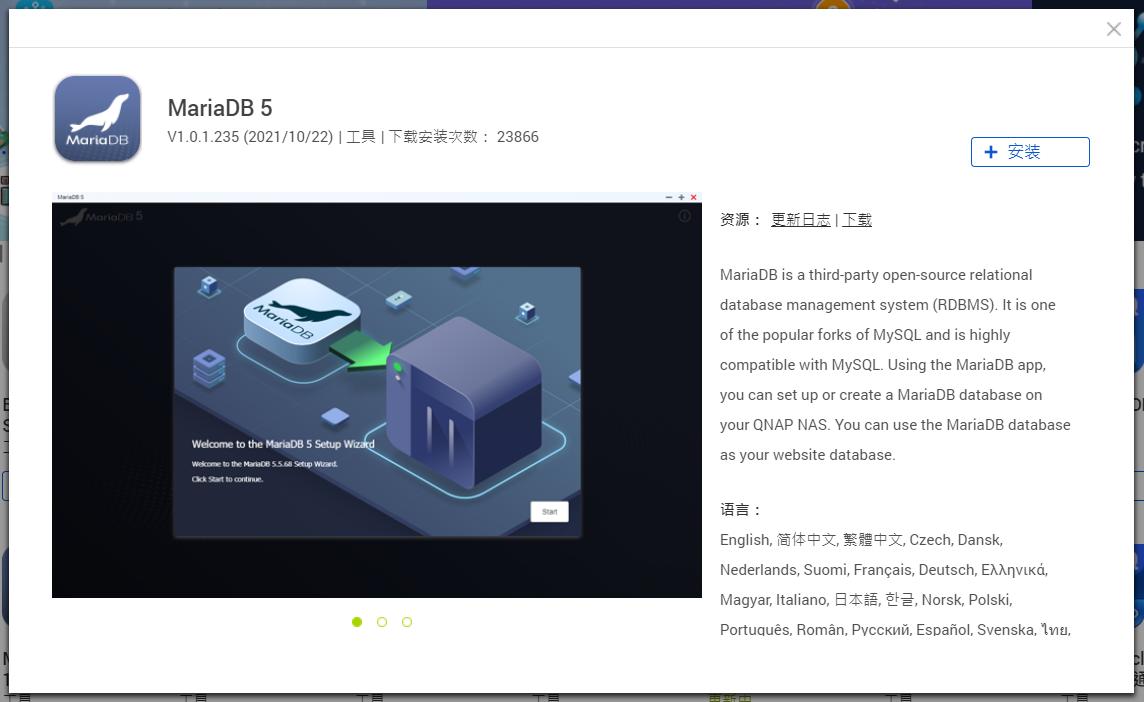
Task: Open the 下载 download link
Action: coord(857,219)
